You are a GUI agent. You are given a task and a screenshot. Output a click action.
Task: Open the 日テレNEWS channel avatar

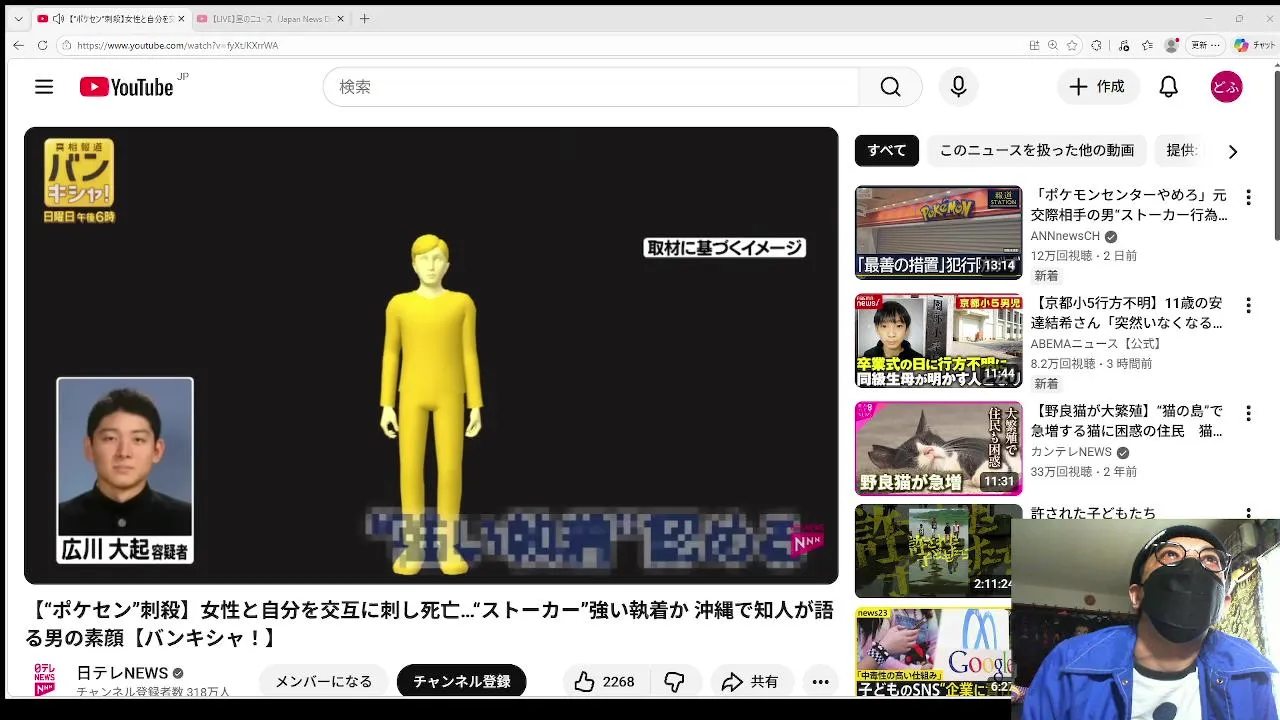(x=44, y=680)
